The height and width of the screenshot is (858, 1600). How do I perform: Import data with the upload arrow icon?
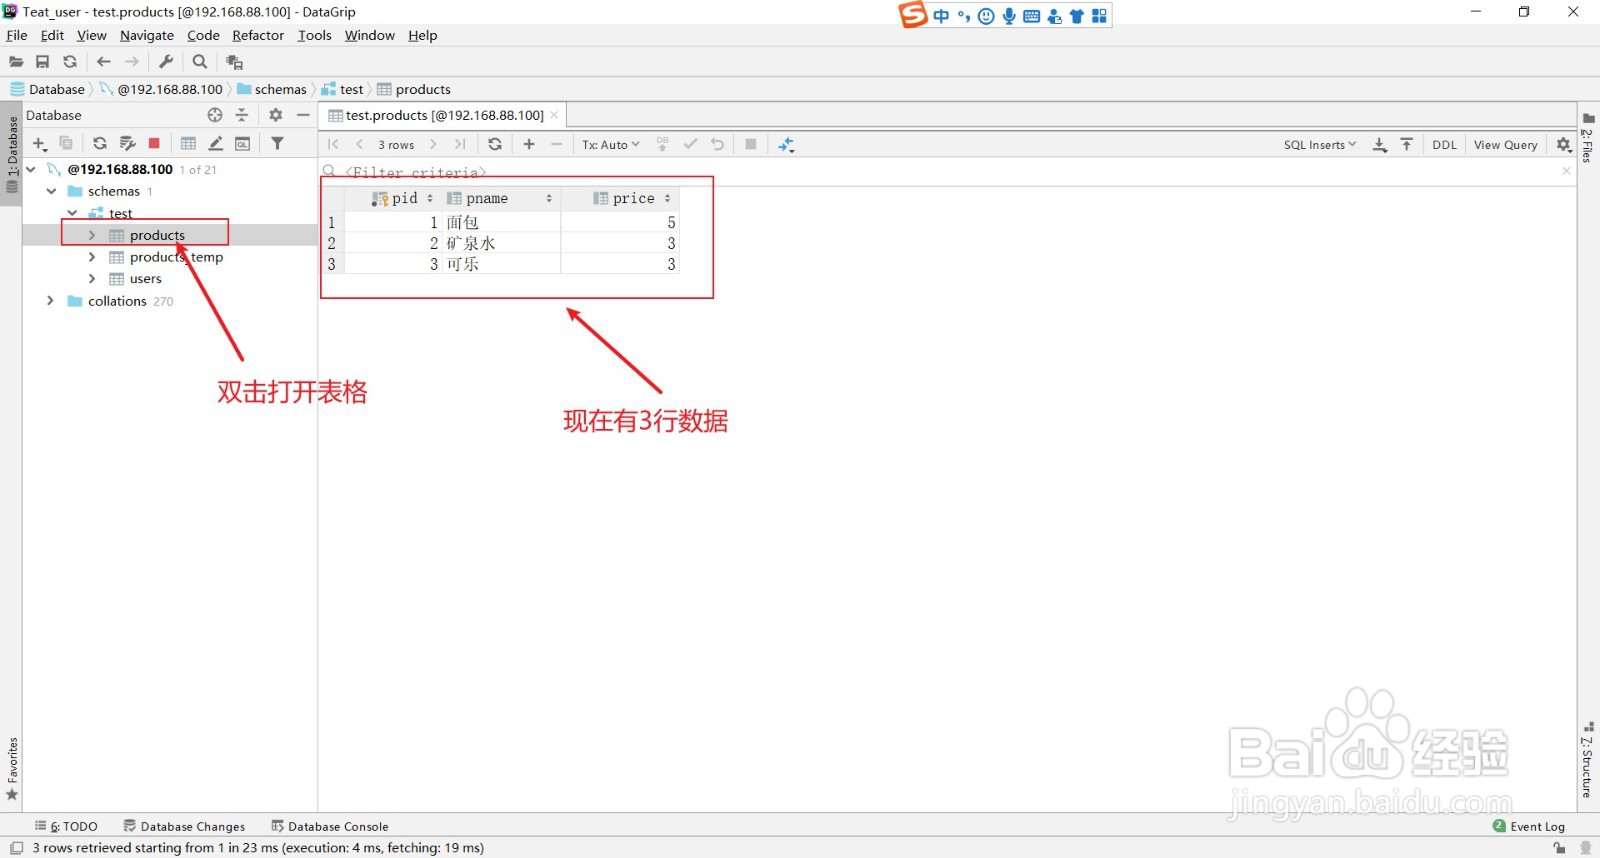1407,144
